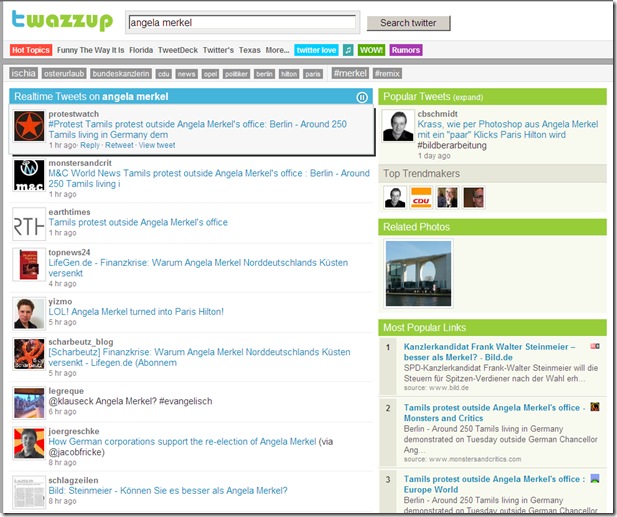Filter by the osterurlaub keyword
This screenshot has height=517, width=617.
pyautogui.click(x=64, y=74)
